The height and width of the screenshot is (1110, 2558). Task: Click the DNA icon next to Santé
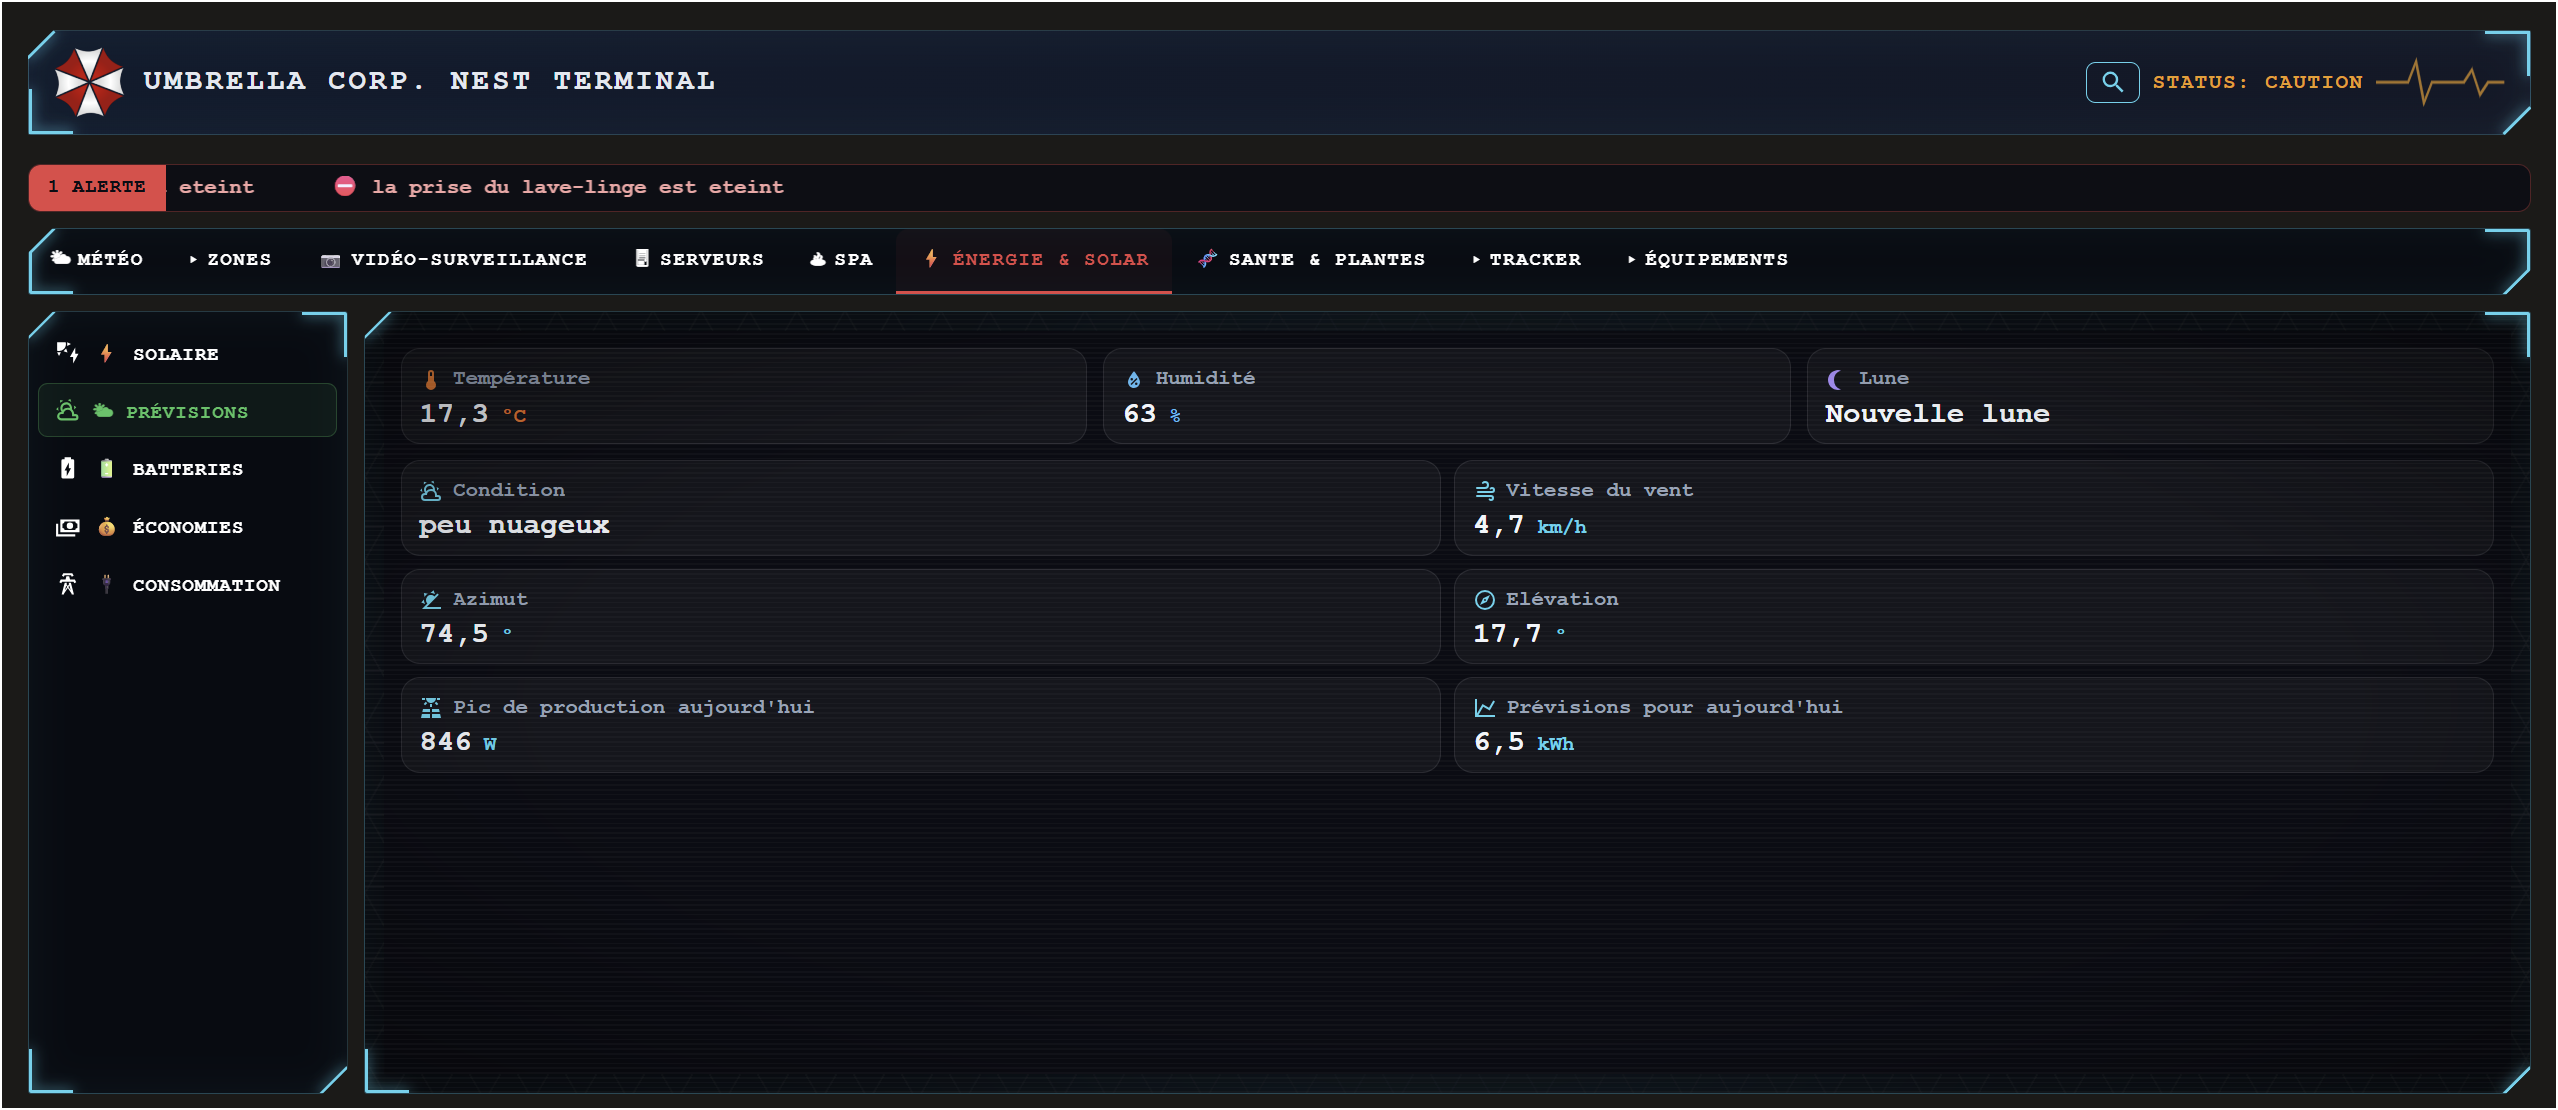click(1207, 258)
